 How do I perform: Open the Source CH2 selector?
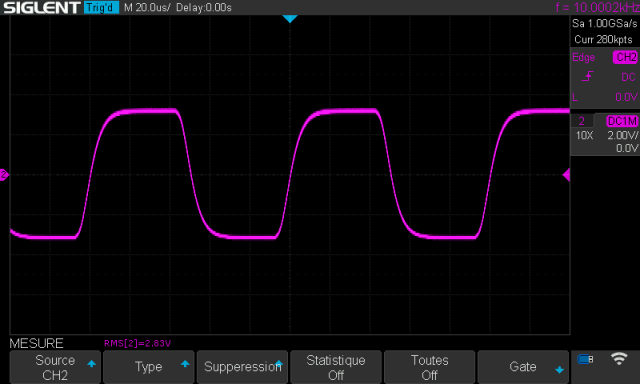[55, 367]
